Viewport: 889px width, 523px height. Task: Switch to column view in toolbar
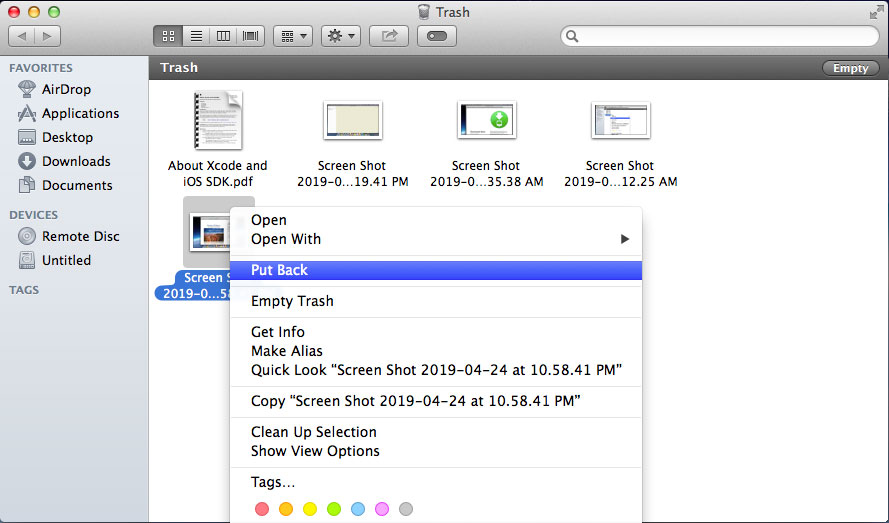(x=223, y=36)
